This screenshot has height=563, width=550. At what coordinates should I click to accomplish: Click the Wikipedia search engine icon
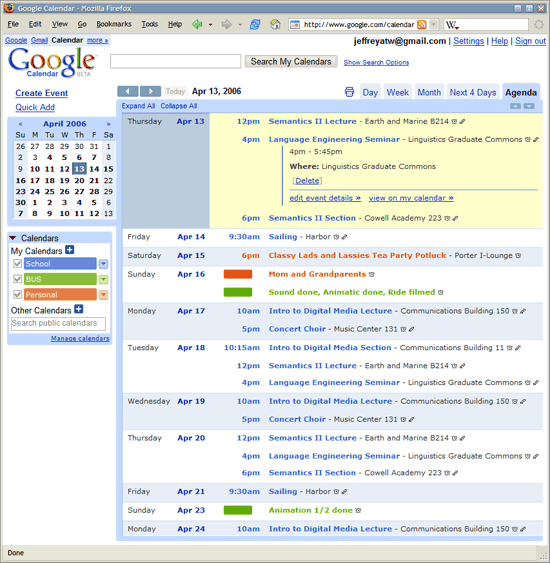pyautogui.click(x=452, y=25)
